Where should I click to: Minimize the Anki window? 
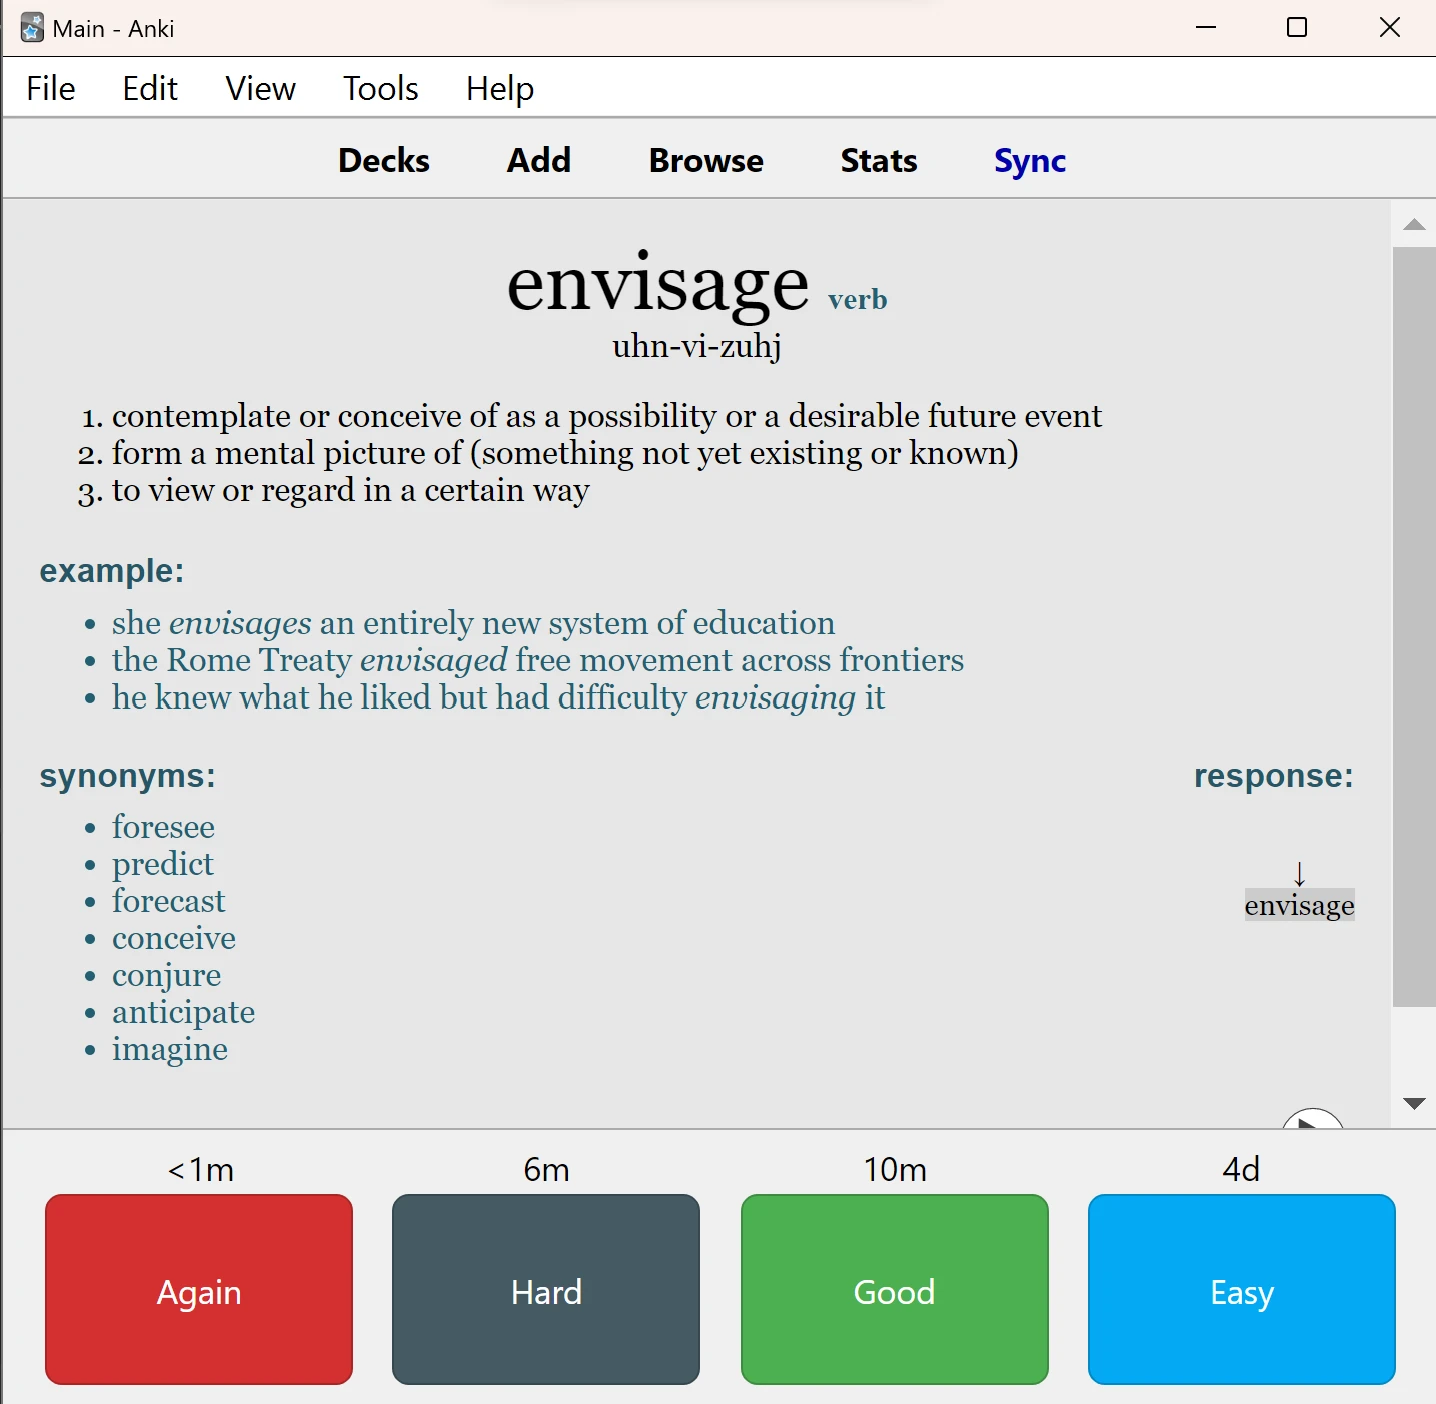point(1206,28)
